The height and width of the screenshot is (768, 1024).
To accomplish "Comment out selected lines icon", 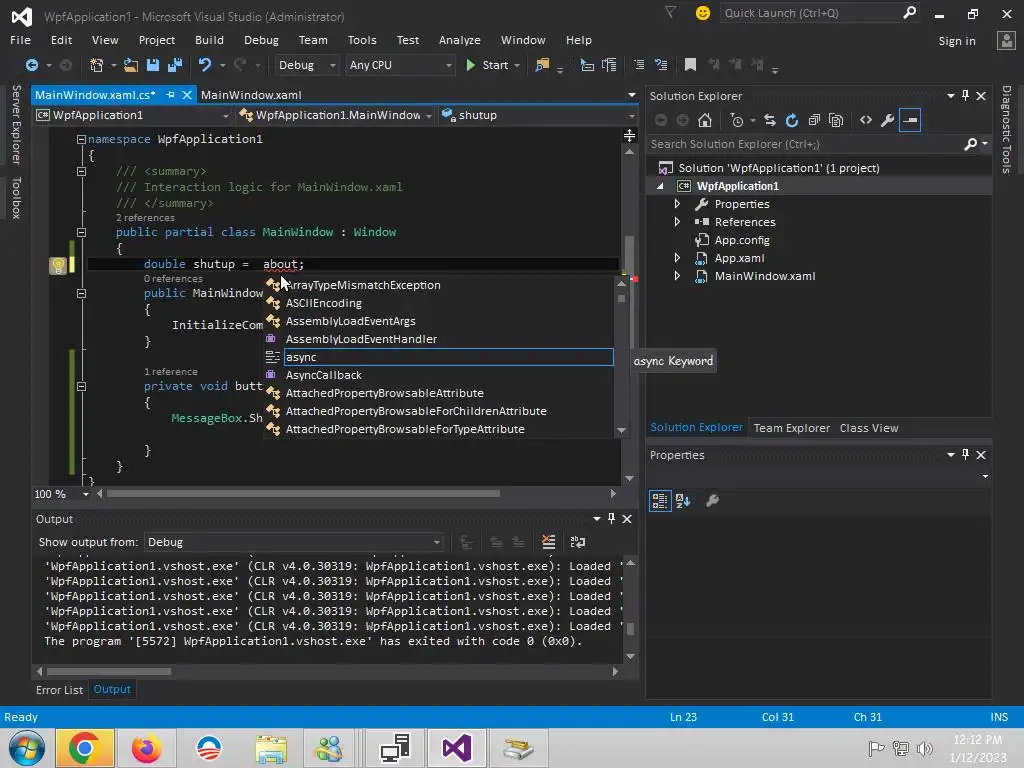I will pos(639,65).
